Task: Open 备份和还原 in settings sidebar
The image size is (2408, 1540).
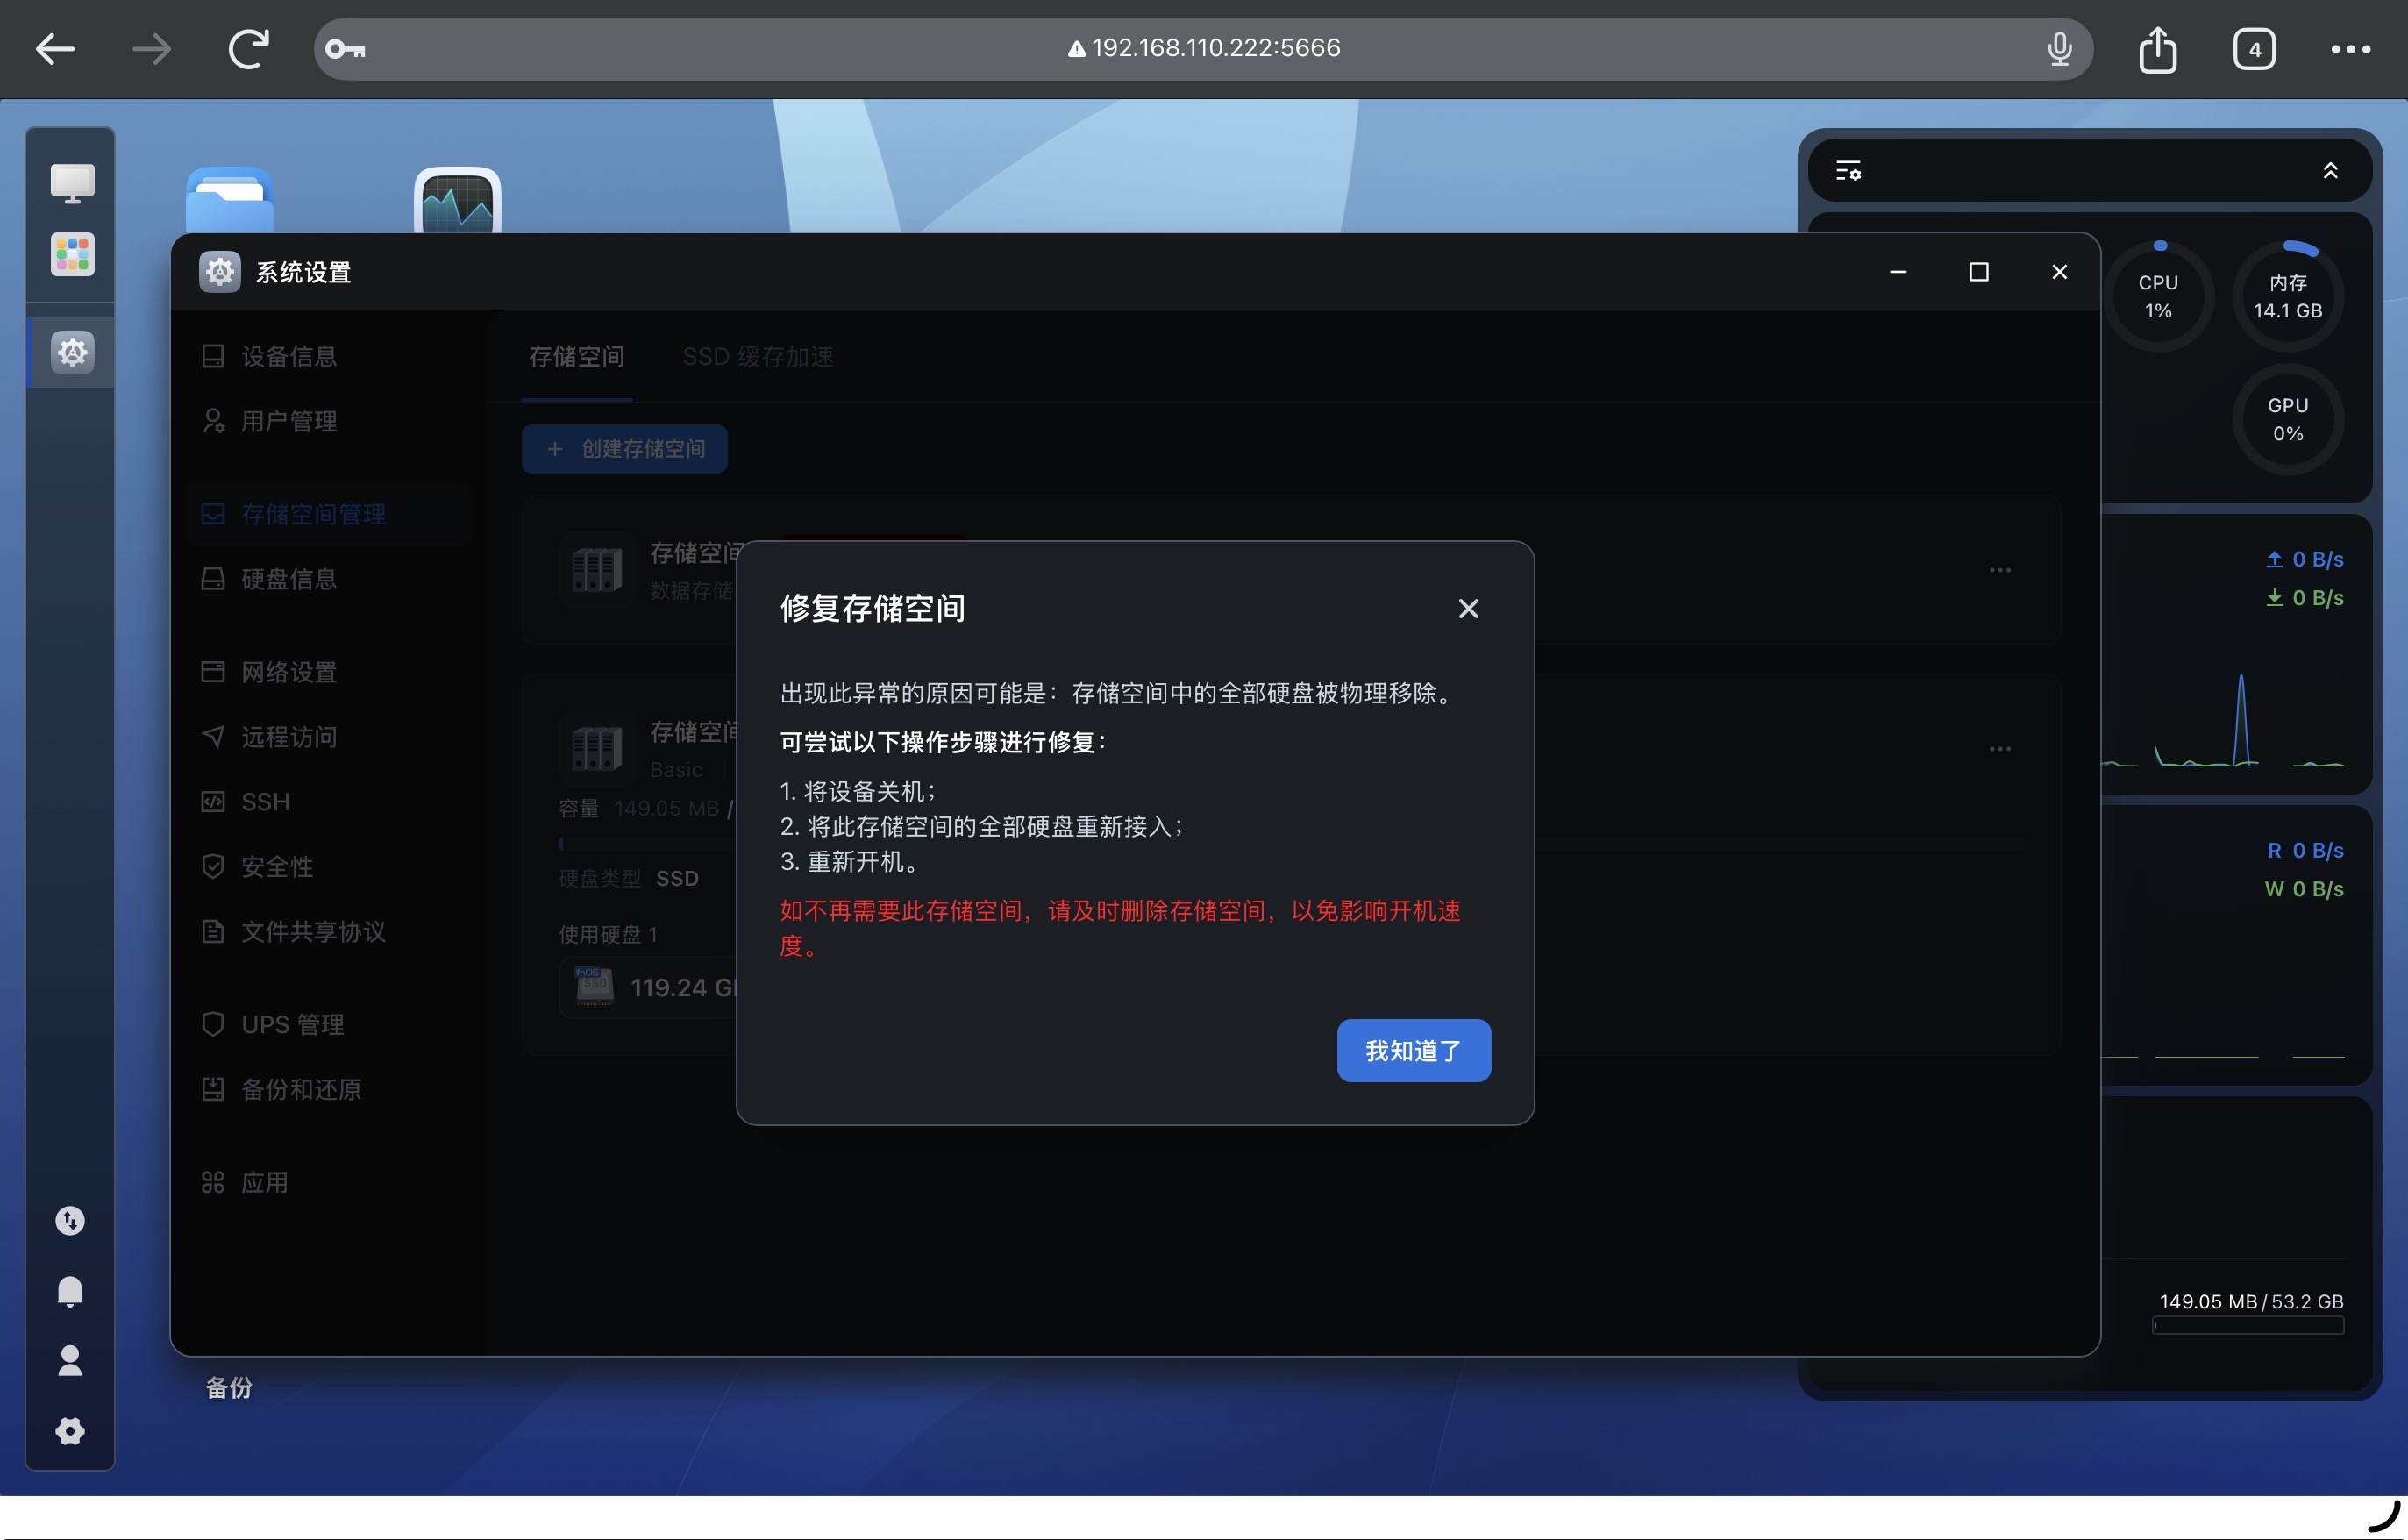Action: [x=328, y=1090]
